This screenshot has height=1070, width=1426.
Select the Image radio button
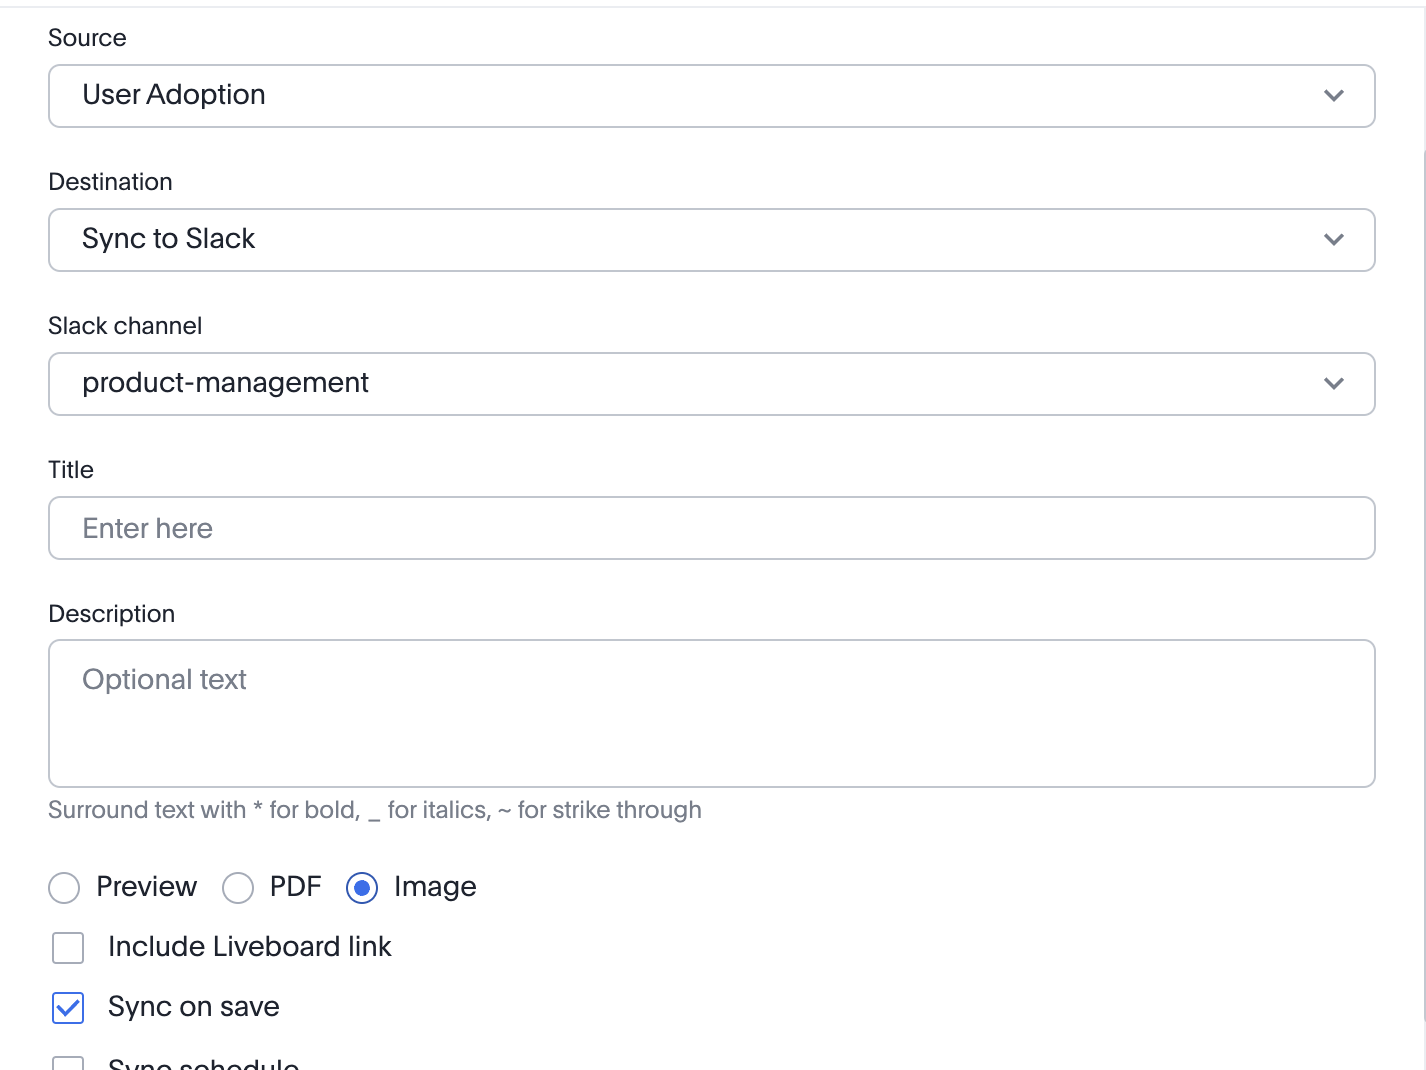click(x=361, y=887)
